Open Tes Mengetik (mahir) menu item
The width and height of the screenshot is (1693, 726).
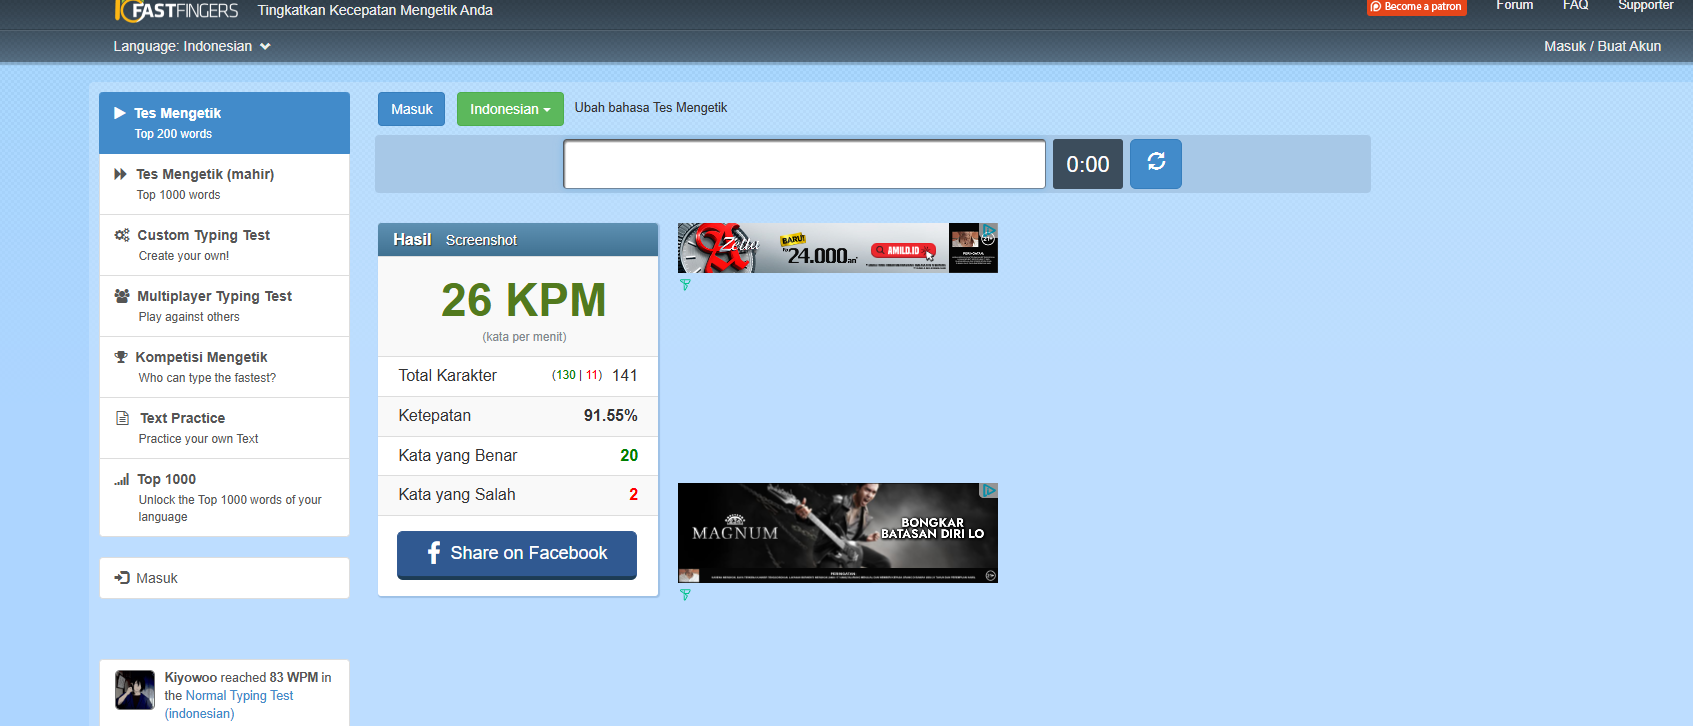(x=224, y=184)
